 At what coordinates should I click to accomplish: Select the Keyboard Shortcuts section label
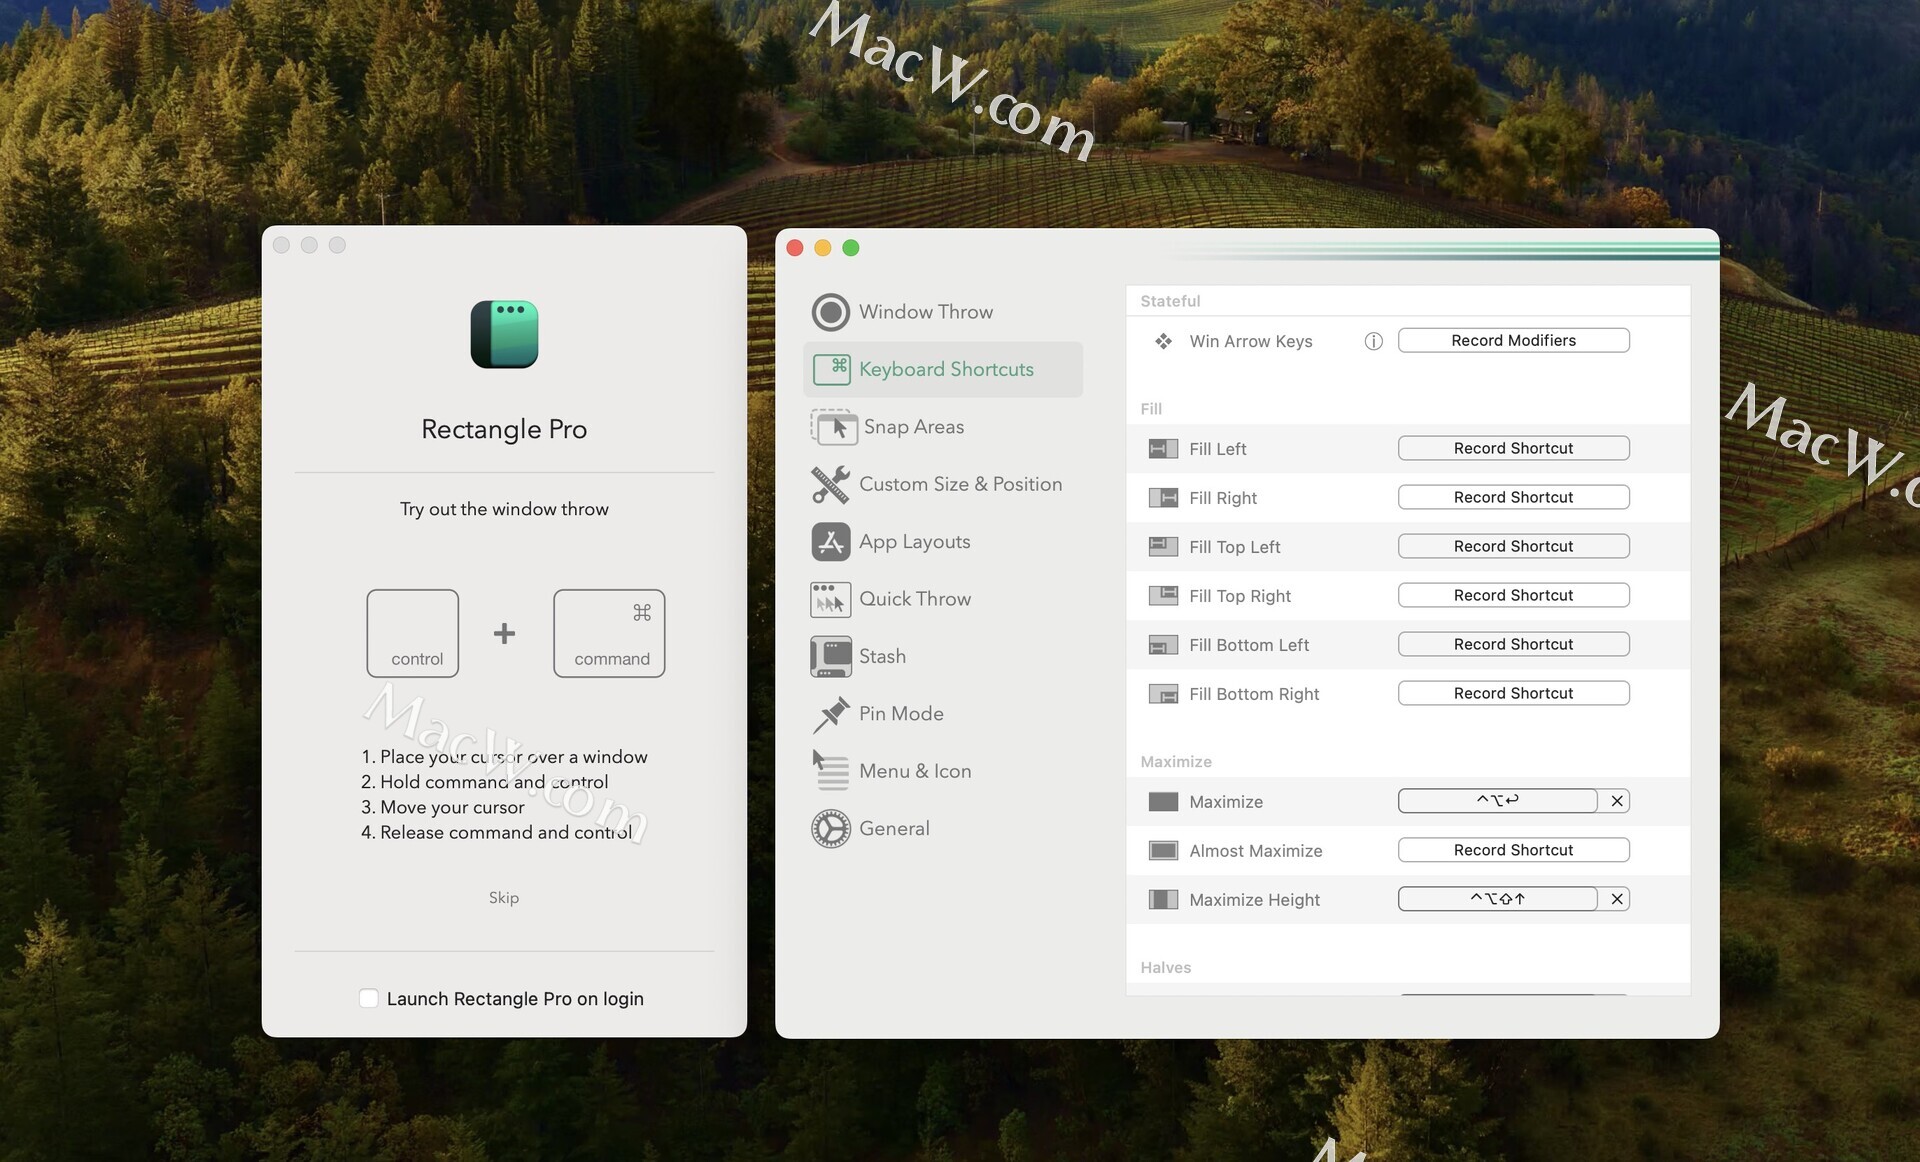[946, 369]
